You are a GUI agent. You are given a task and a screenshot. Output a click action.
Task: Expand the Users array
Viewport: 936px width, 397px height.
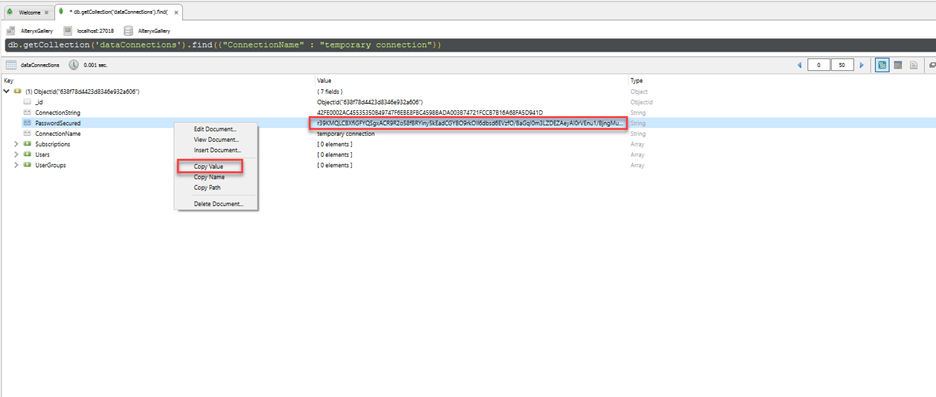click(x=17, y=155)
